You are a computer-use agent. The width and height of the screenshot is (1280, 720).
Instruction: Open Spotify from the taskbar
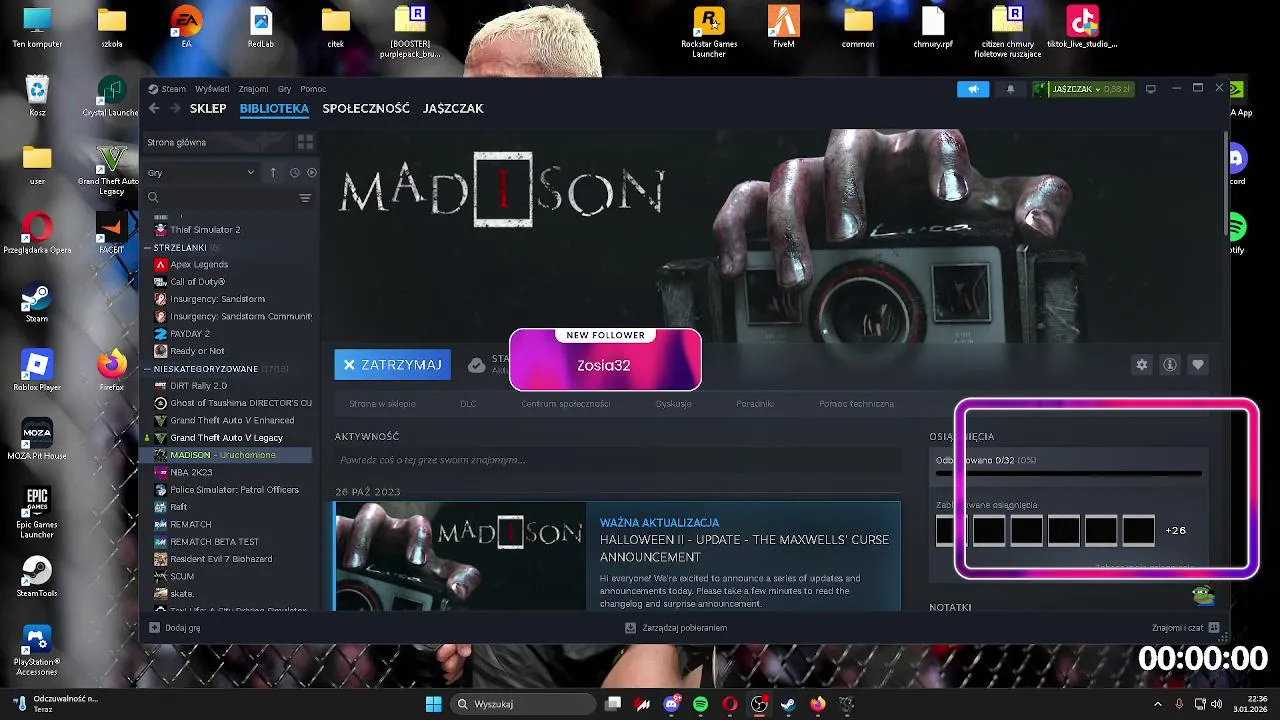click(x=700, y=704)
